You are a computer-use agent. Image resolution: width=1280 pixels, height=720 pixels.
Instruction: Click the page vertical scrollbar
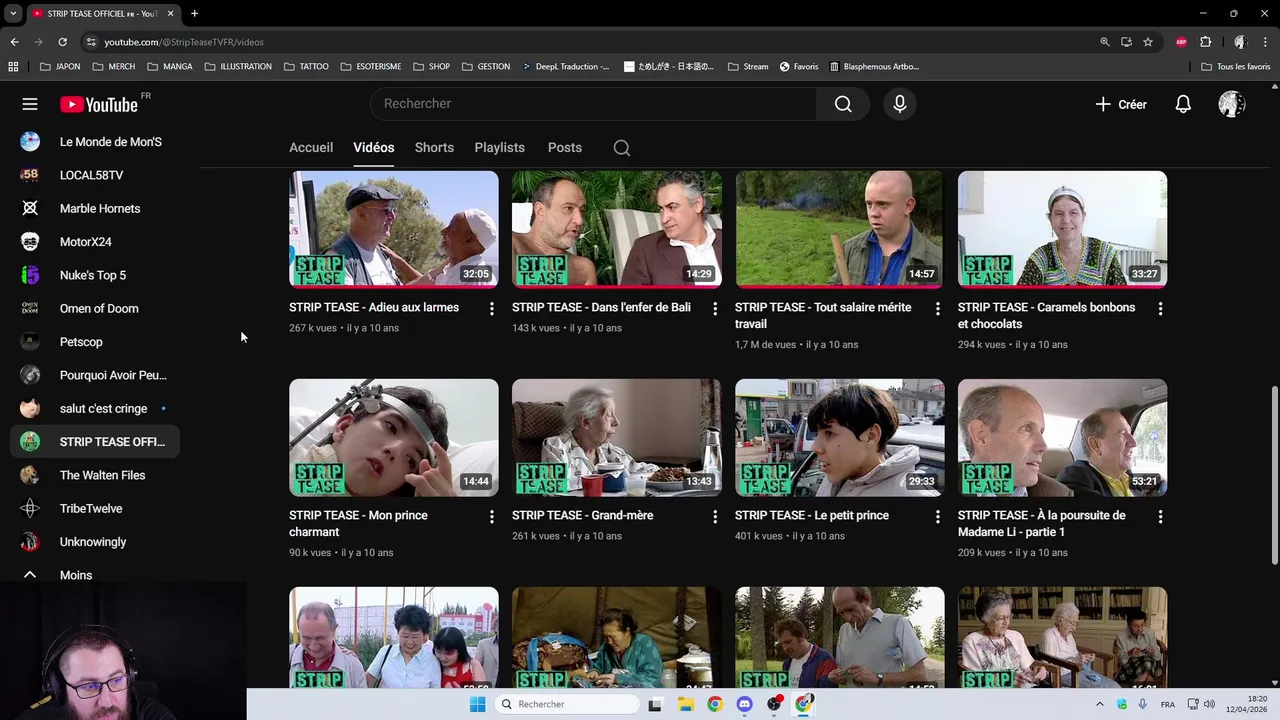tap(1274, 476)
